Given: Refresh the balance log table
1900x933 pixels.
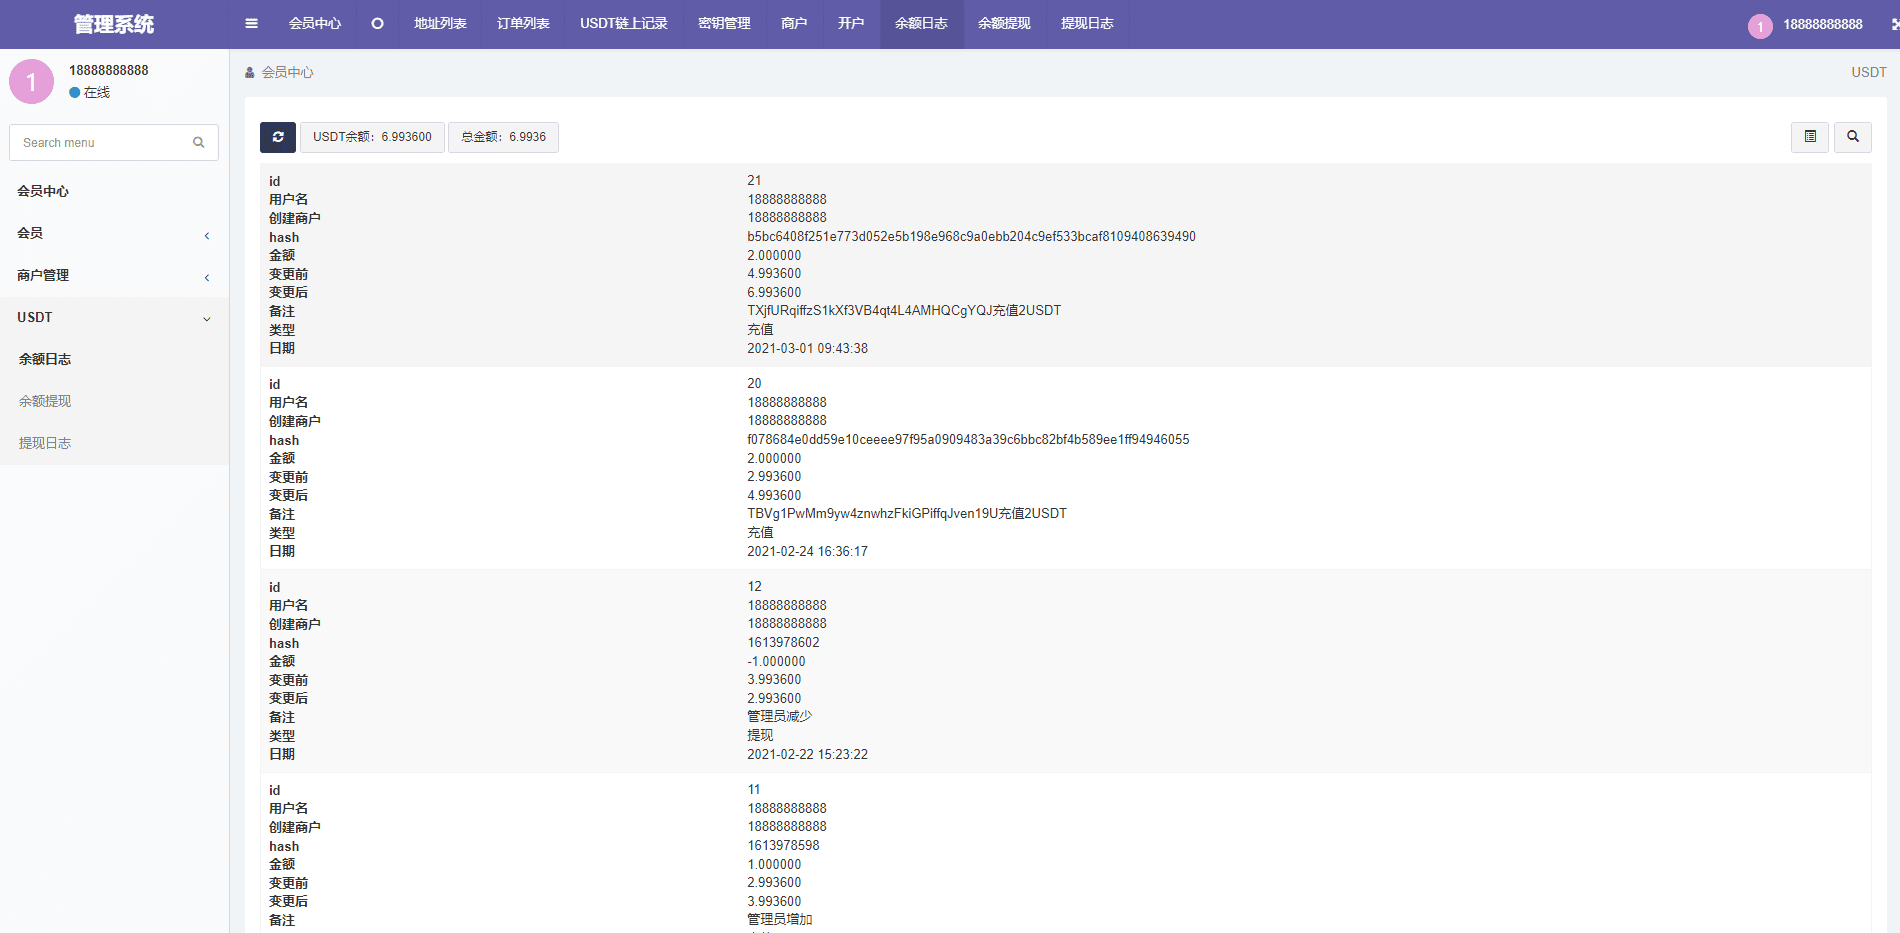Looking at the screenshot, I should pyautogui.click(x=278, y=137).
